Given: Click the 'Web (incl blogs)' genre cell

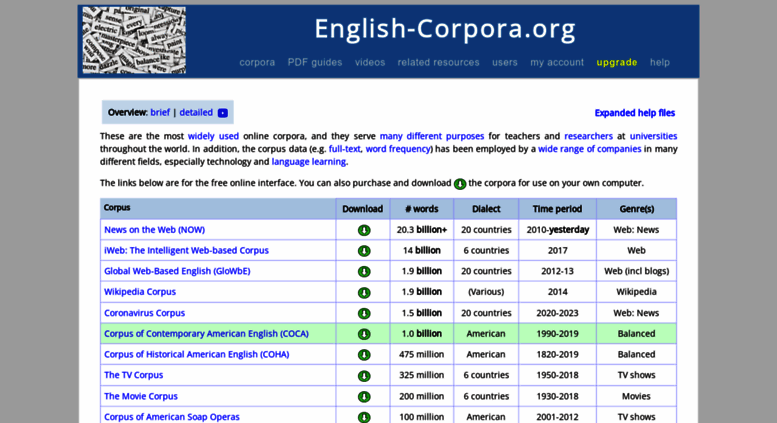Looking at the screenshot, I should (636, 271).
